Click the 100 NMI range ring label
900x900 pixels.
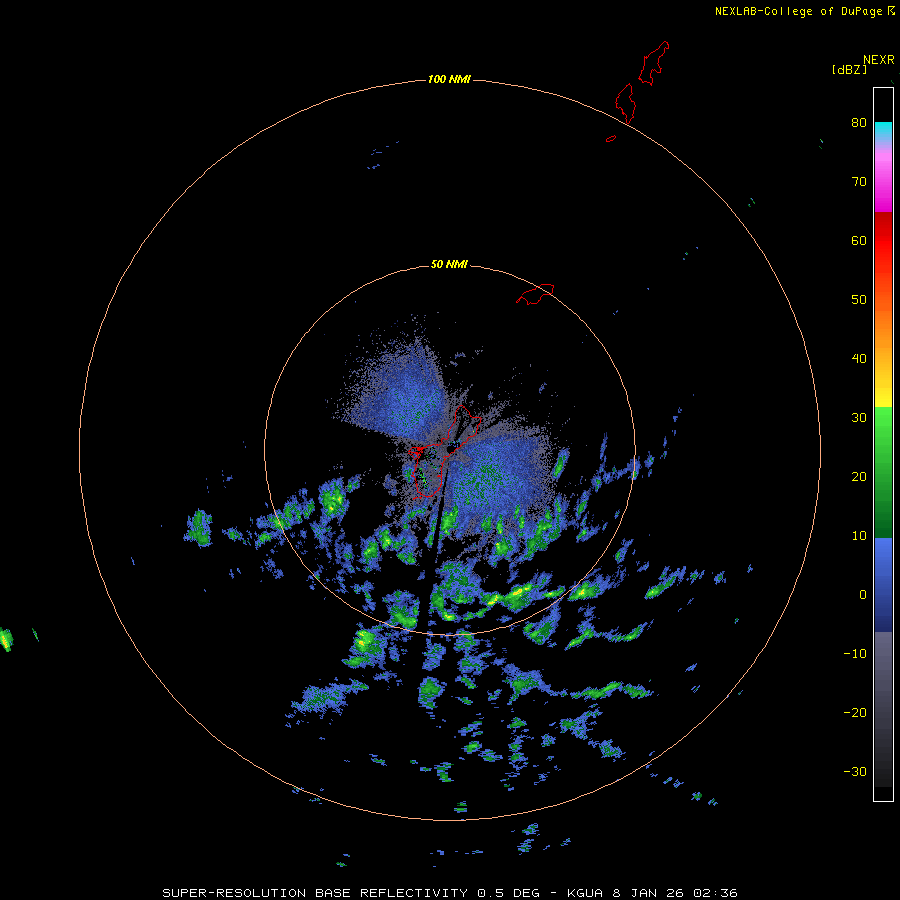pyautogui.click(x=449, y=79)
